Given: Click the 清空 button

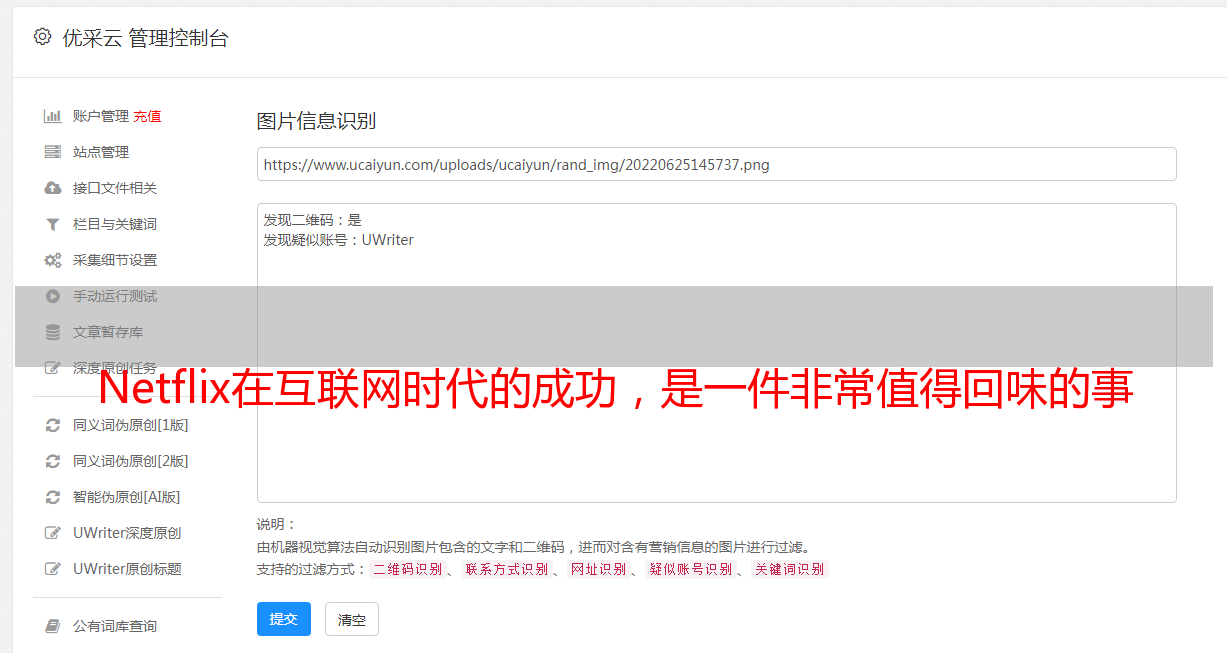Looking at the screenshot, I should pos(352,619).
